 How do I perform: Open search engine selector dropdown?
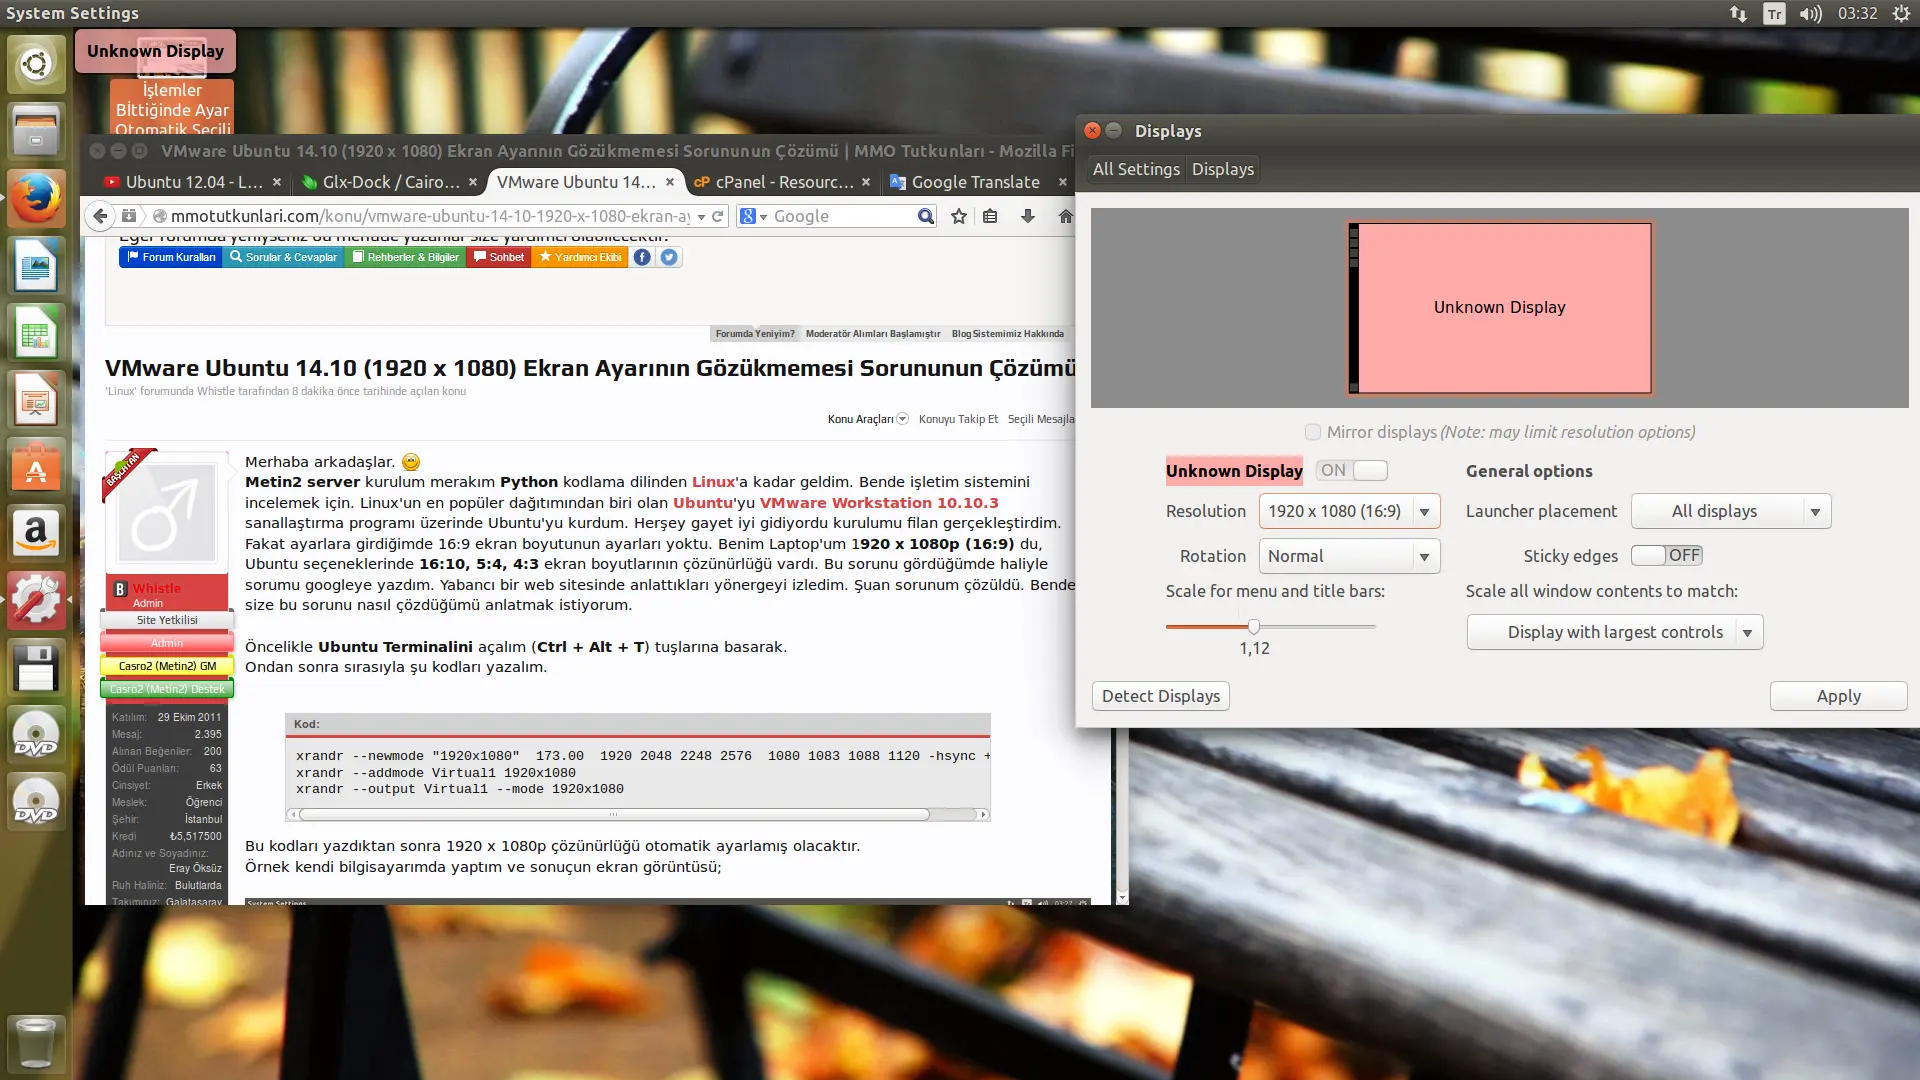(x=752, y=216)
